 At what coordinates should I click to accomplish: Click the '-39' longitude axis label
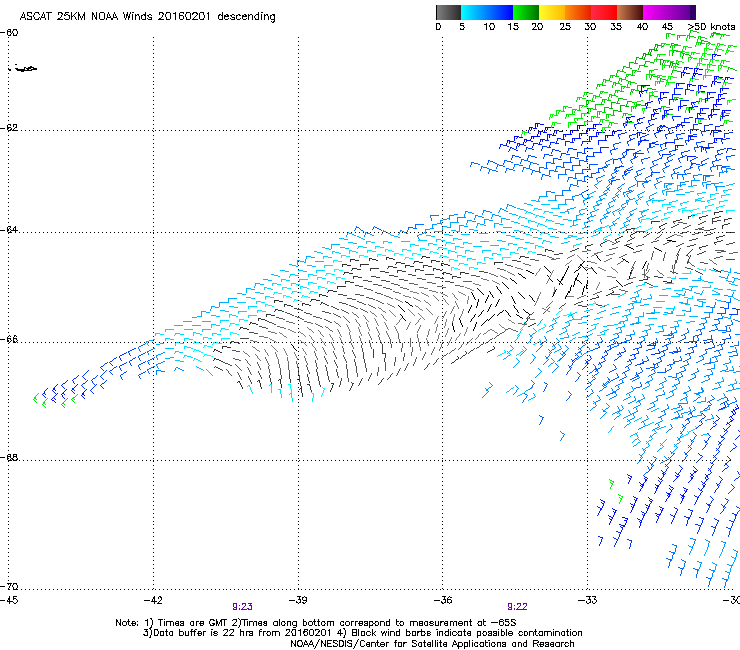[x=298, y=600]
